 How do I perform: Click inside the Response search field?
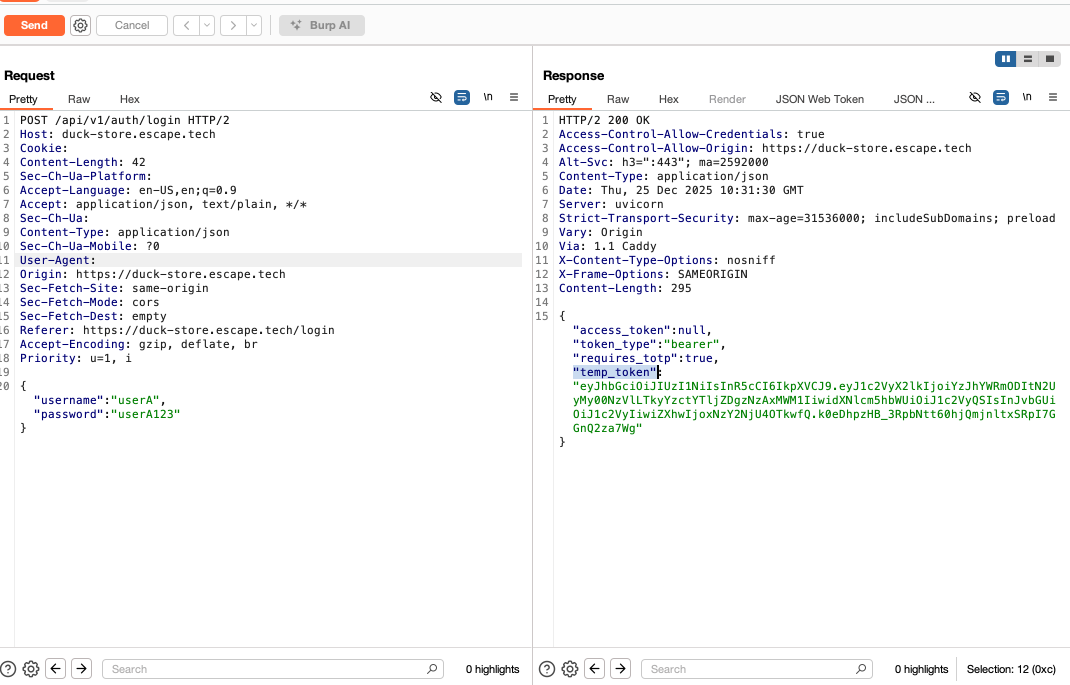[755, 668]
